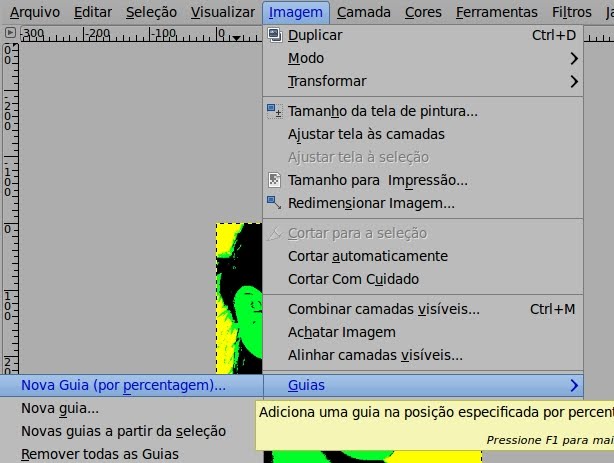Select Cortar Com Cuidado
The height and width of the screenshot is (463, 614).
click(x=423, y=279)
